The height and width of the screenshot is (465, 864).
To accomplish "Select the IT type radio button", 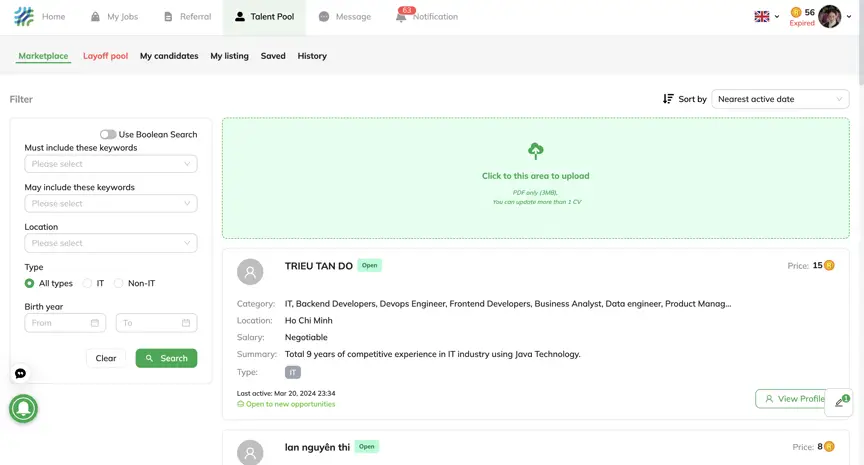I will [x=87, y=283].
